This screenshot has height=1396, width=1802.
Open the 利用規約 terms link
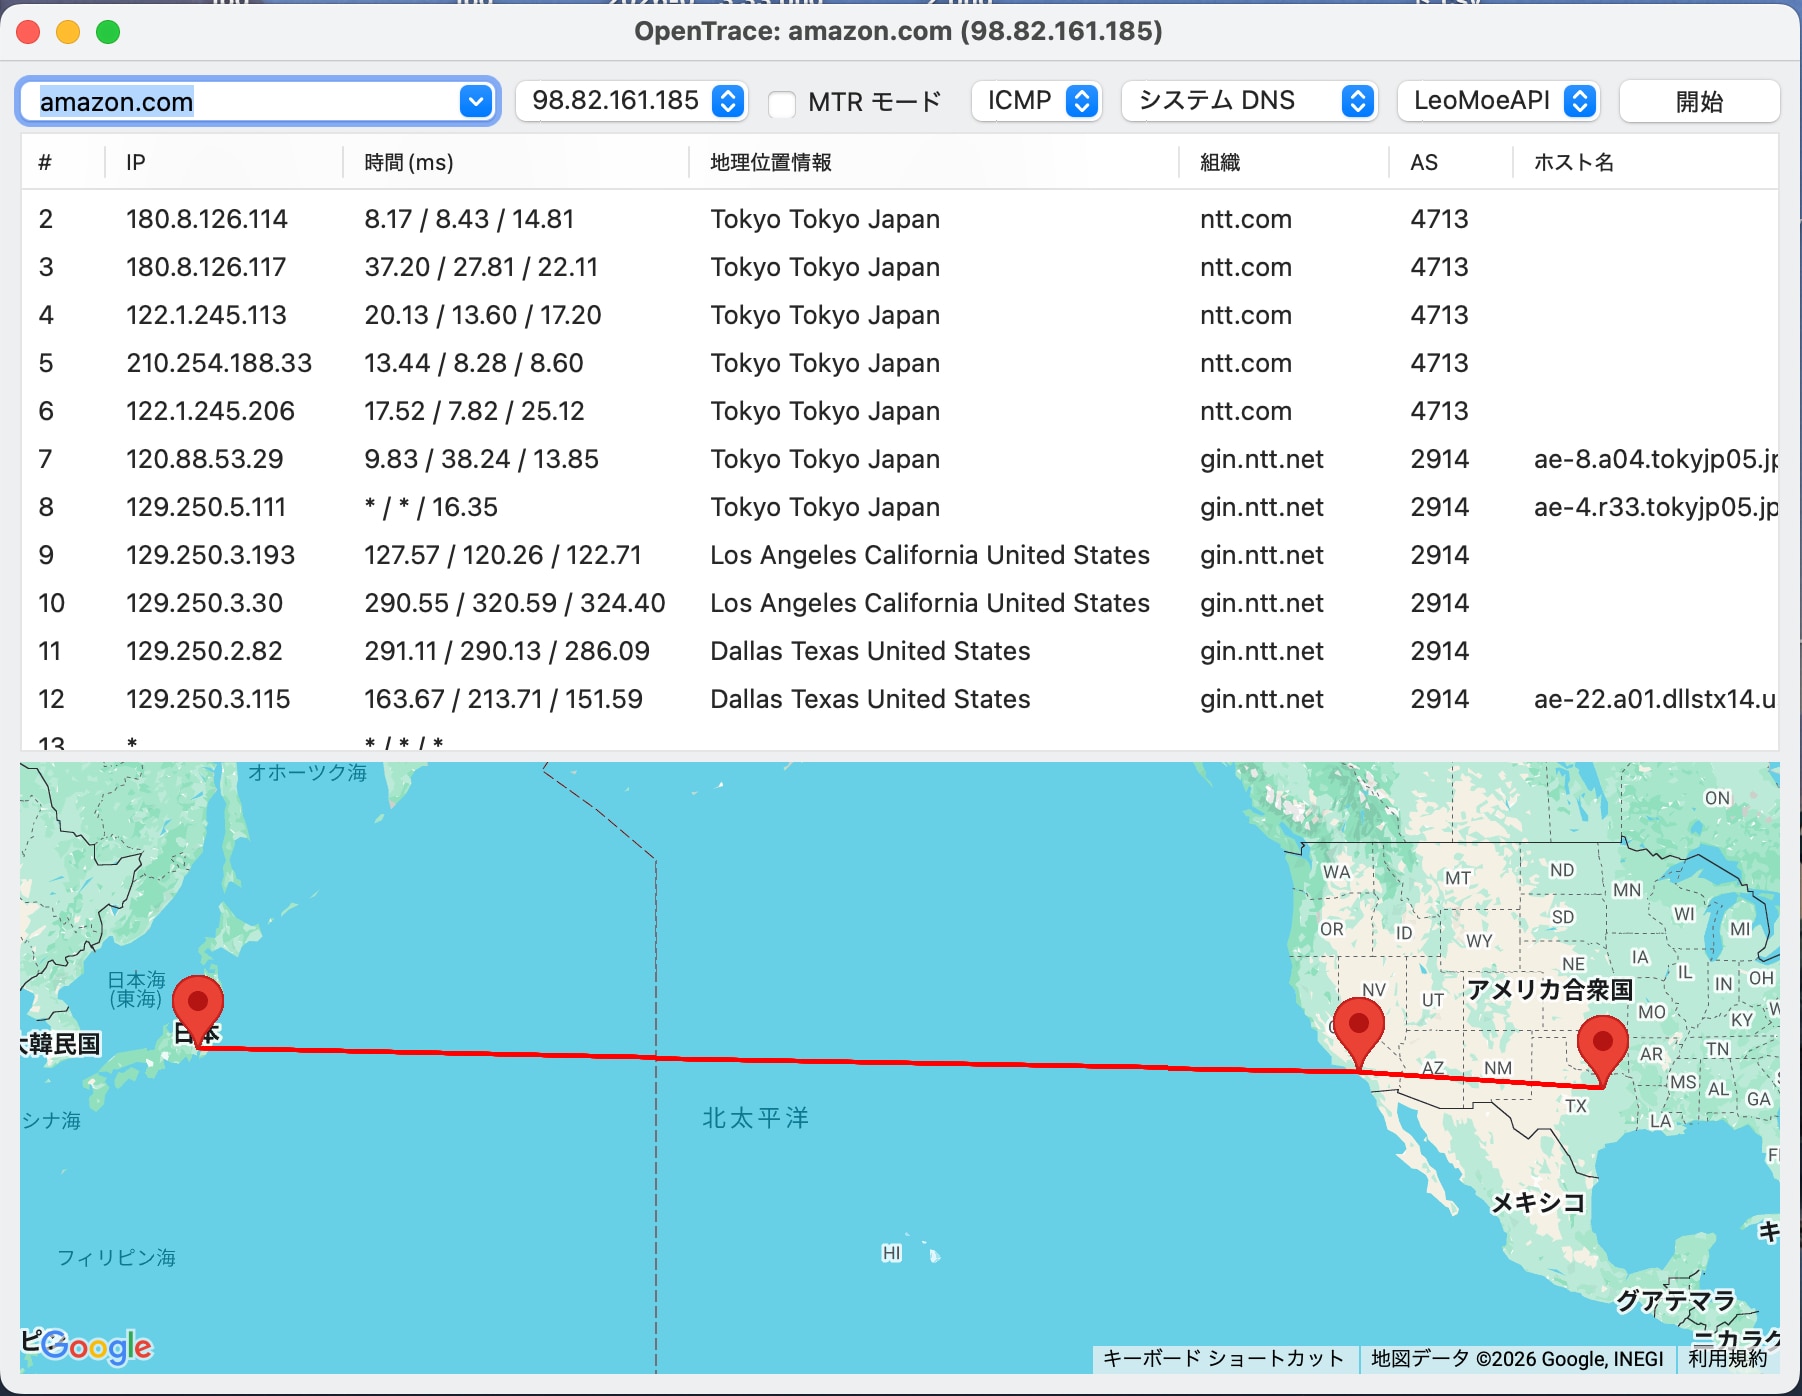pos(1727,1358)
